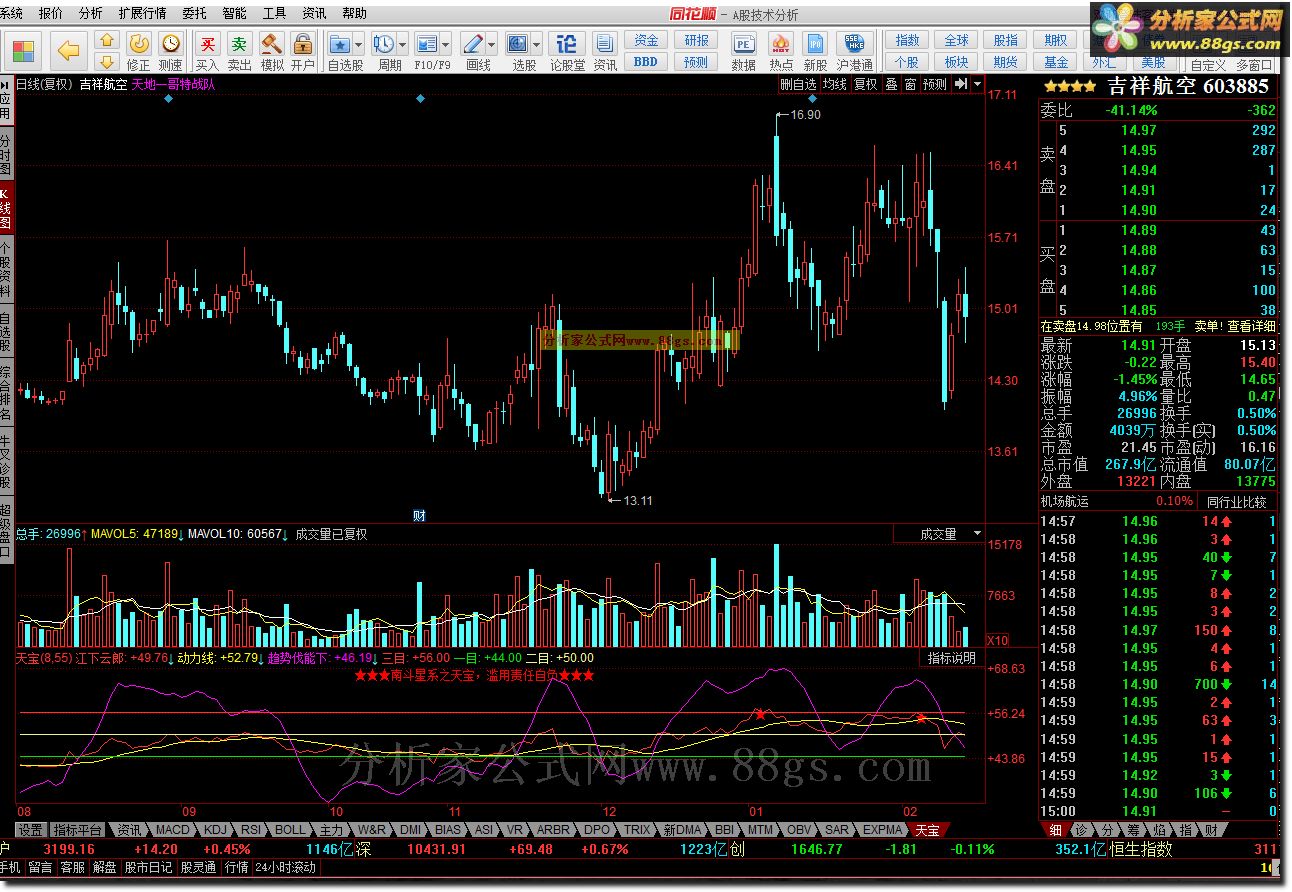Click the 沪港通 SSE HKE icon

tap(854, 43)
